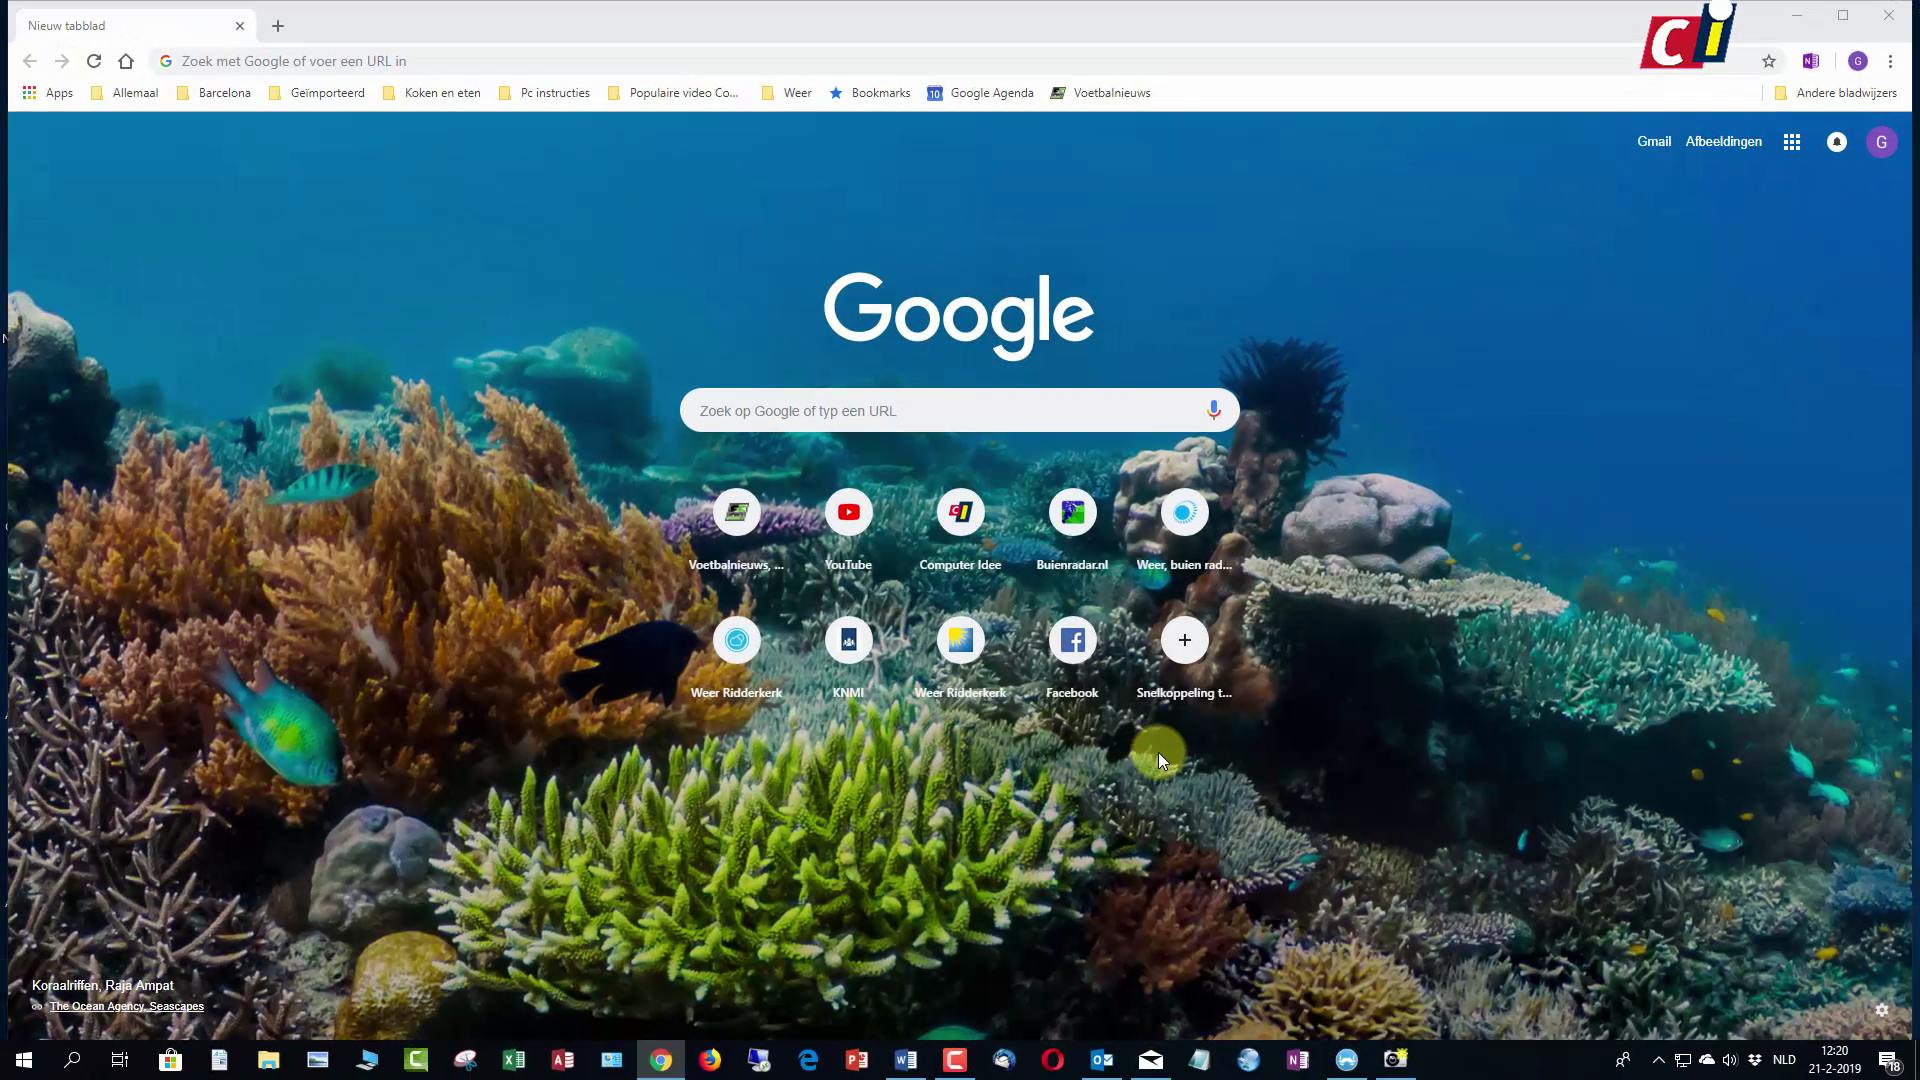Open the Facebook shortcut tile
The height and width of the screenshot is (1080, 1920).
1072,640
